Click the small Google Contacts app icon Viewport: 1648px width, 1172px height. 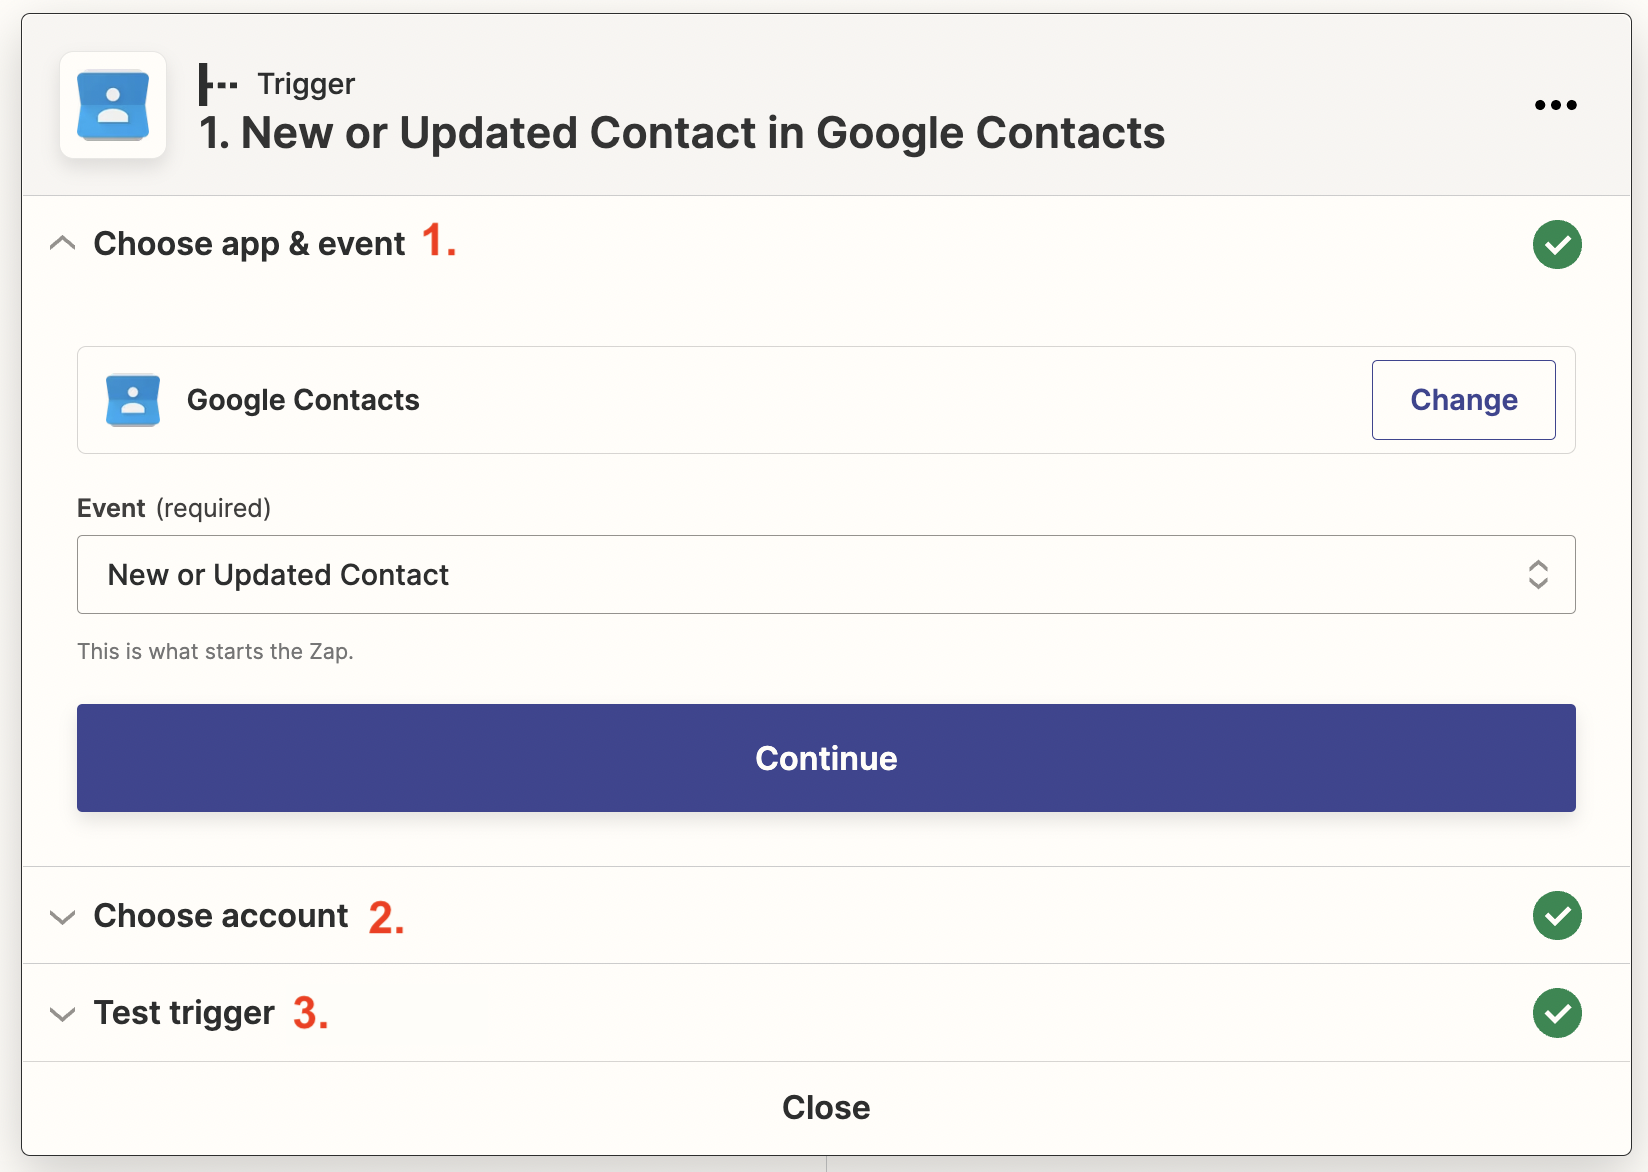point(133,400)
